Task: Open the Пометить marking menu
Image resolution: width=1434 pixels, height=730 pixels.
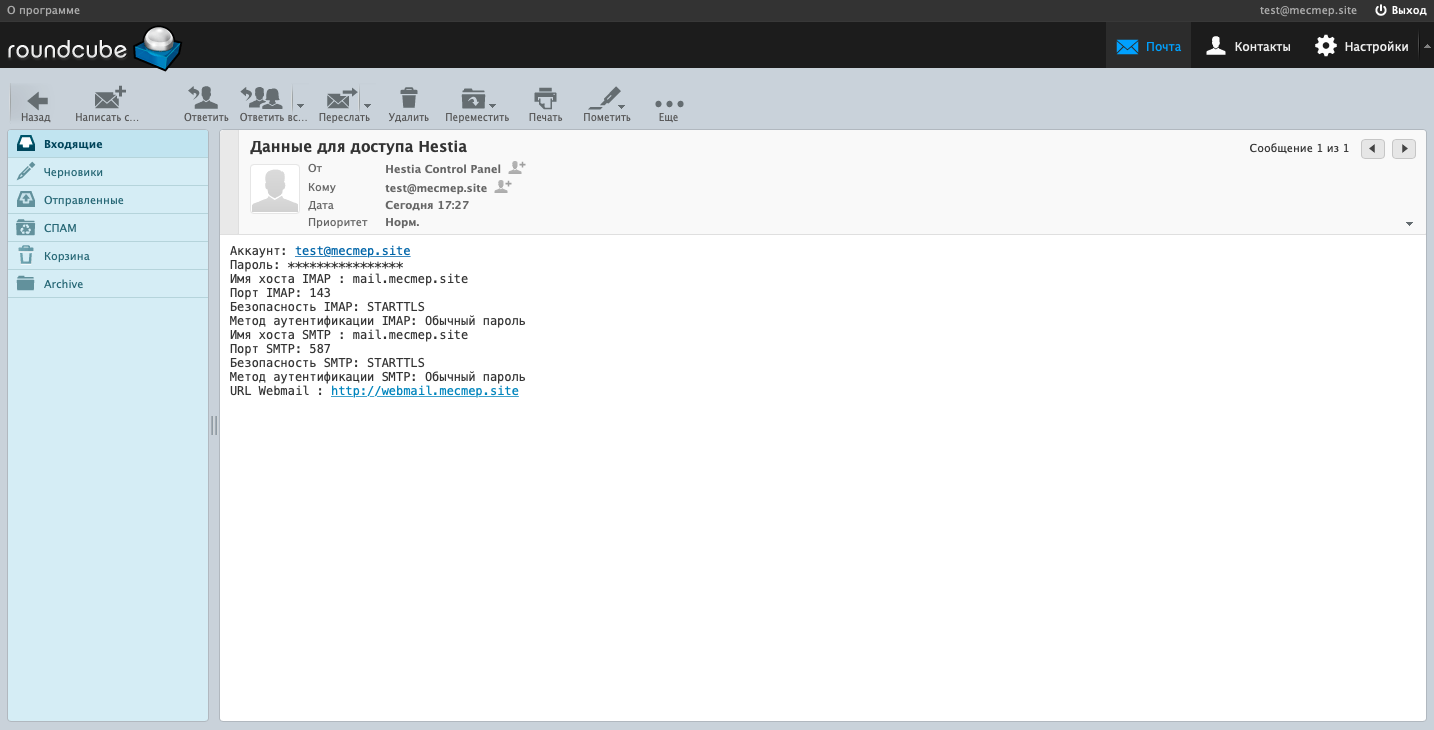Action: point(607,104)
